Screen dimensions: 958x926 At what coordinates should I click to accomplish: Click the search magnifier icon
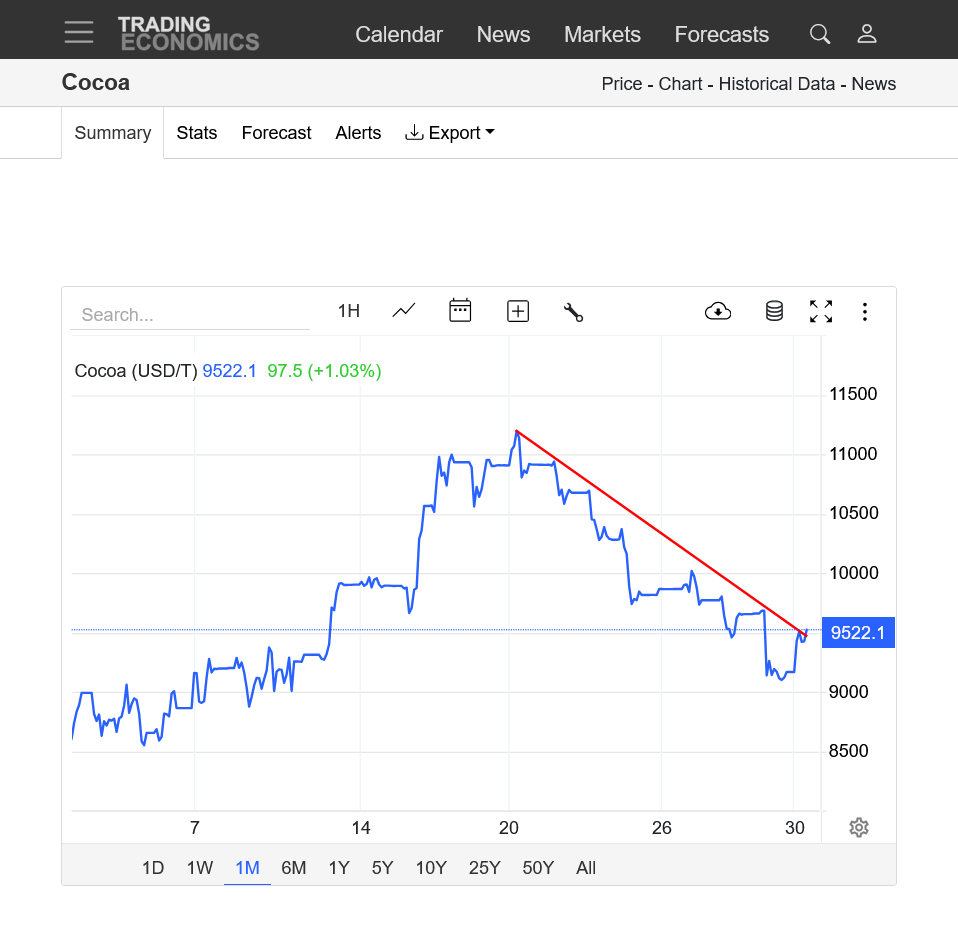coord(820,34)
